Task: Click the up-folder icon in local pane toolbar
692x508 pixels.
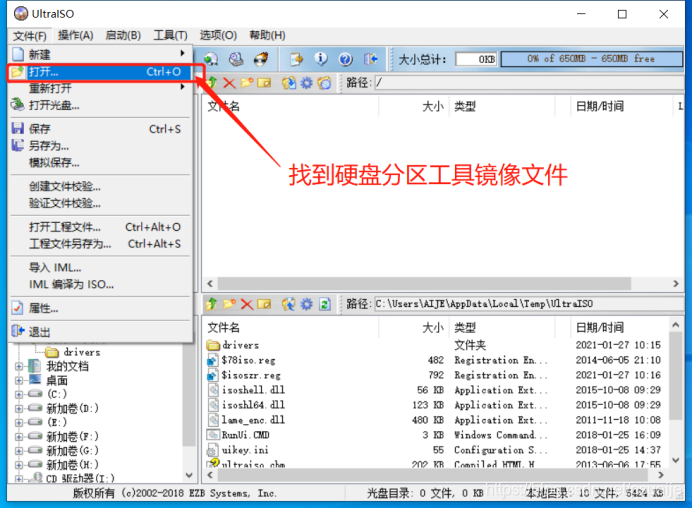Action: (211, 304)
